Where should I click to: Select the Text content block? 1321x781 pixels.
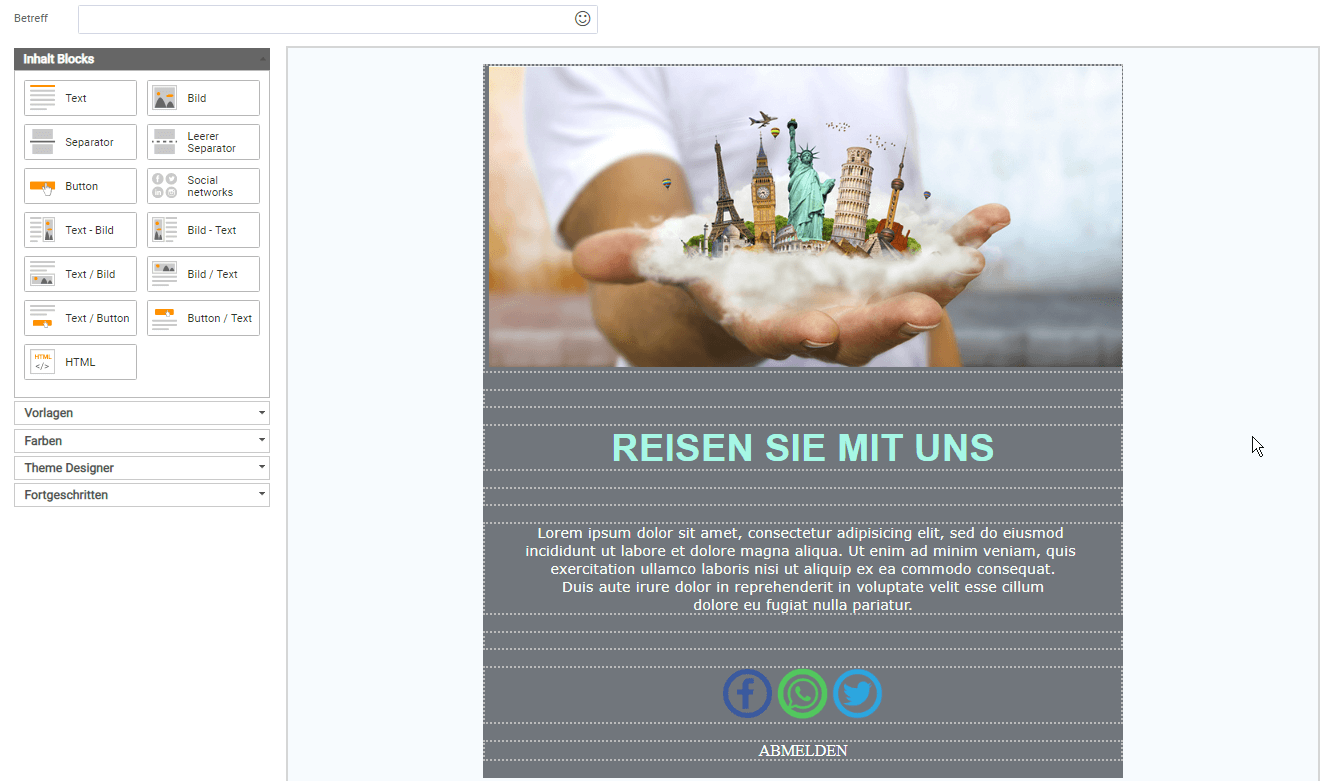coord(80,98)
